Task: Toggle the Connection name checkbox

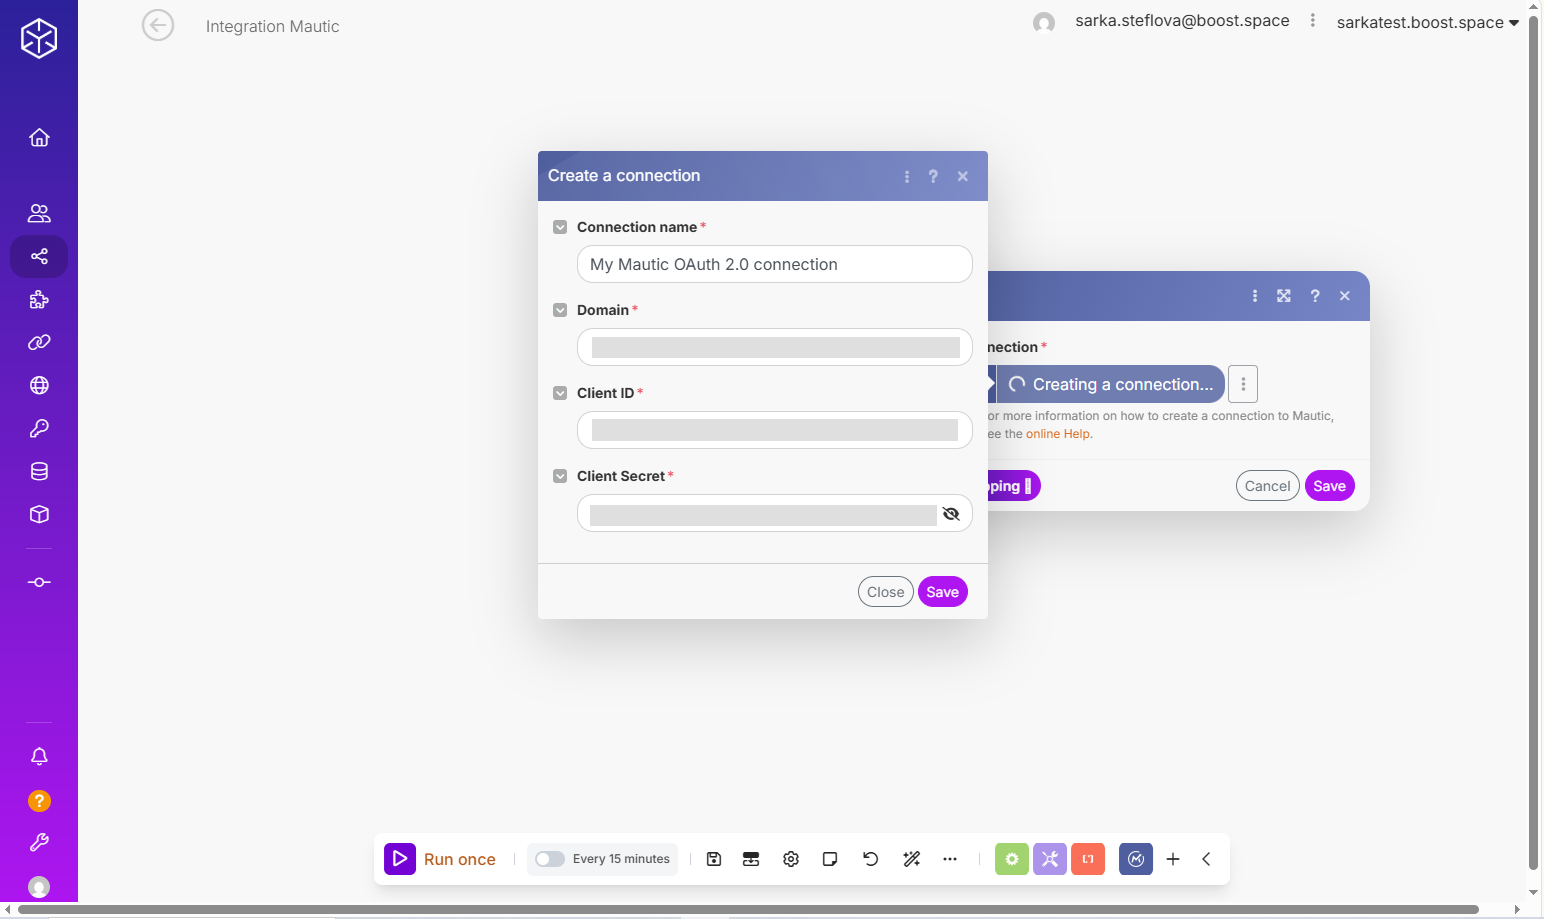Action: click(560, 227)
